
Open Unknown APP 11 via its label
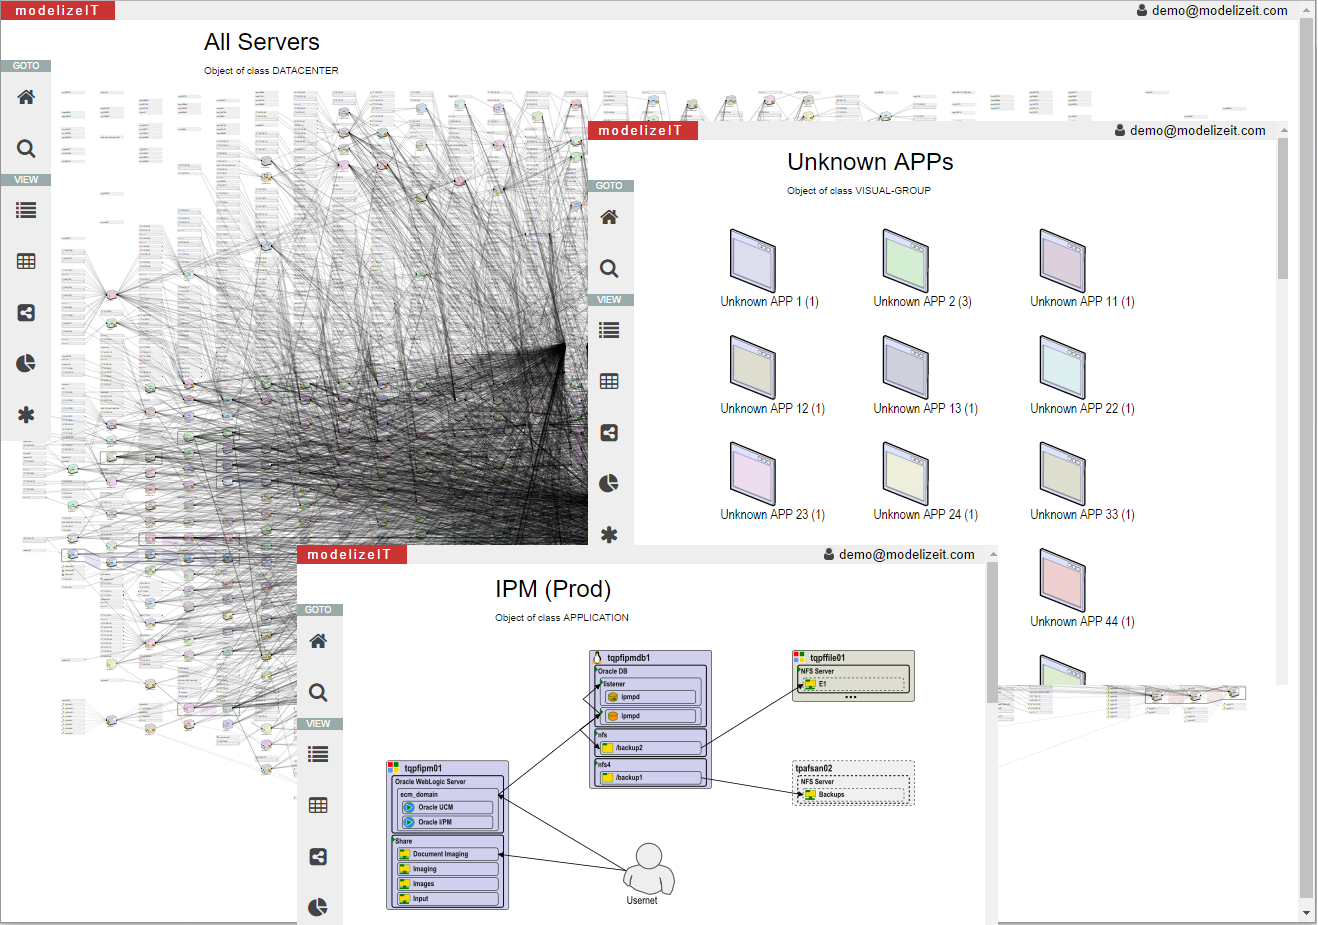click(x=1081, y=301)
